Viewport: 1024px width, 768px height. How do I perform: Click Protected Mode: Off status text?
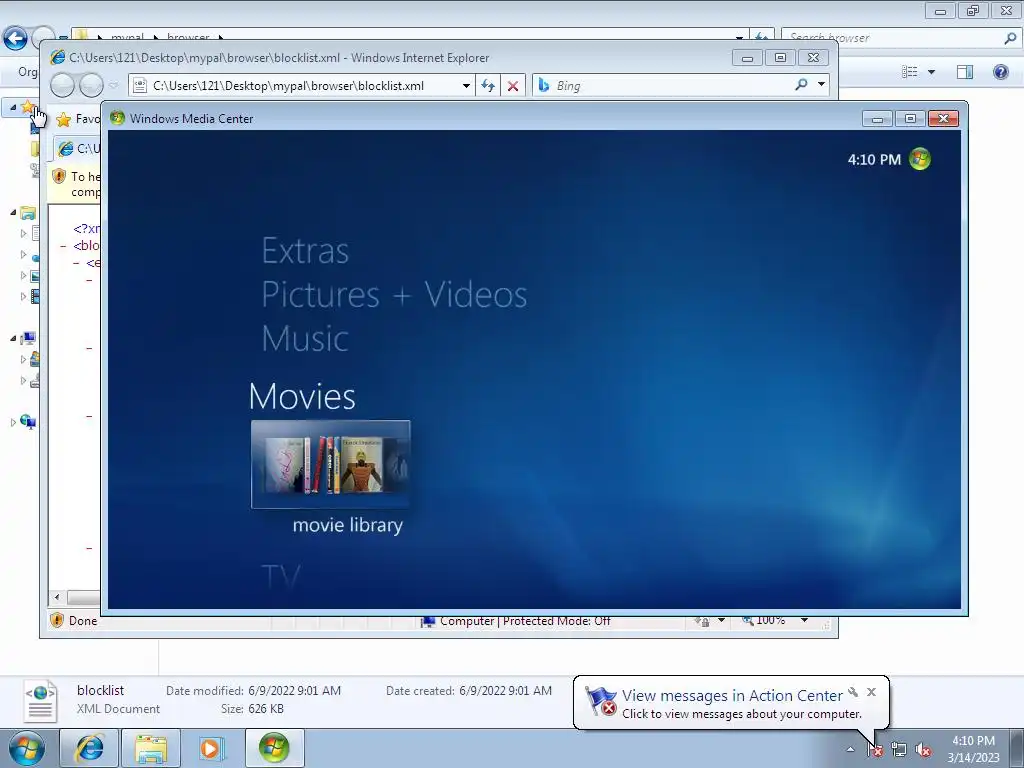[556, 621]
